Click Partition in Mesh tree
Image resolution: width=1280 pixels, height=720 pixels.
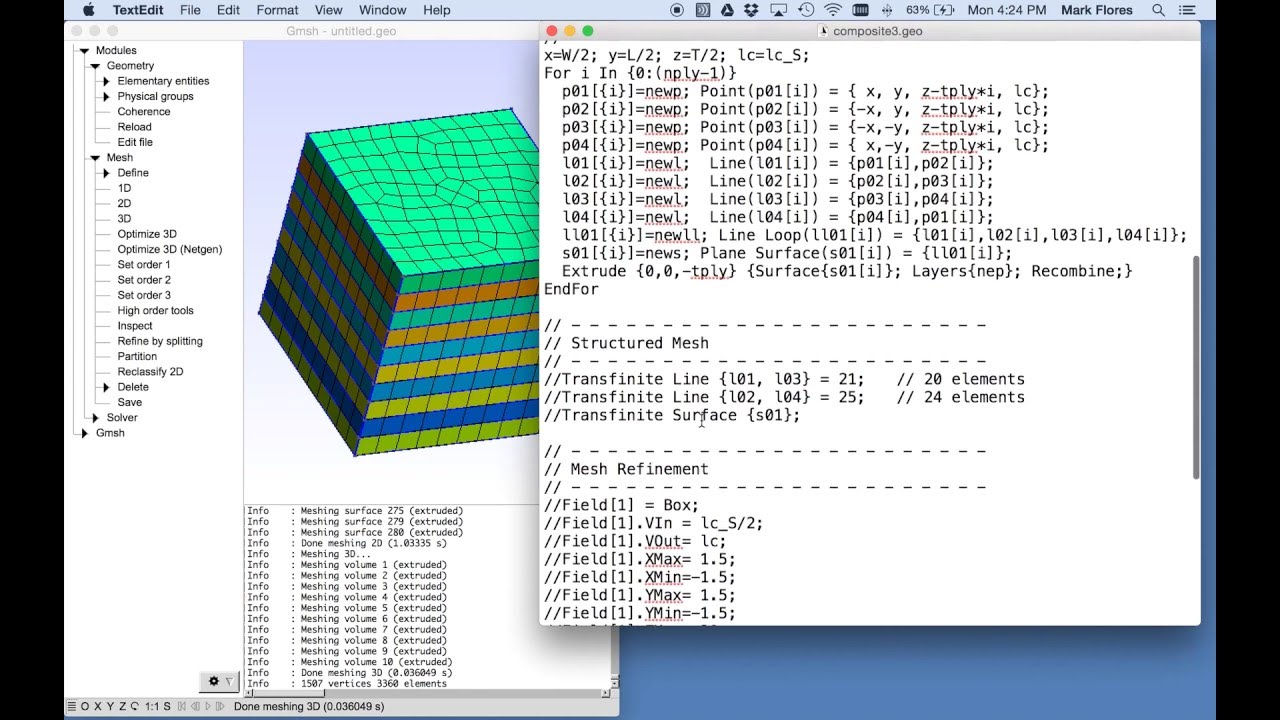137,356
